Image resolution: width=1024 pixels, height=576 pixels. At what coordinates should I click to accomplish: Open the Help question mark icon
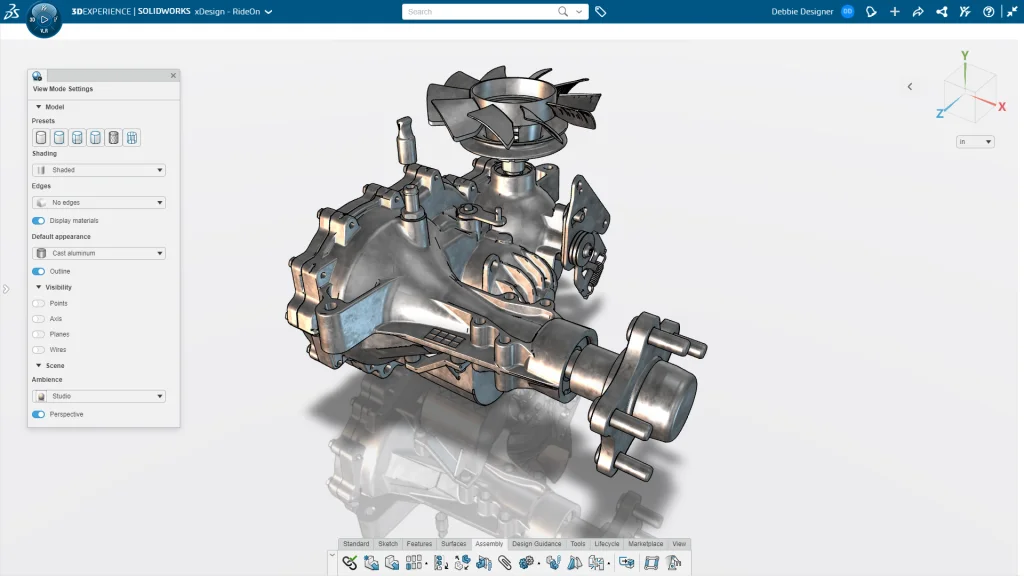tap(989, 11)
